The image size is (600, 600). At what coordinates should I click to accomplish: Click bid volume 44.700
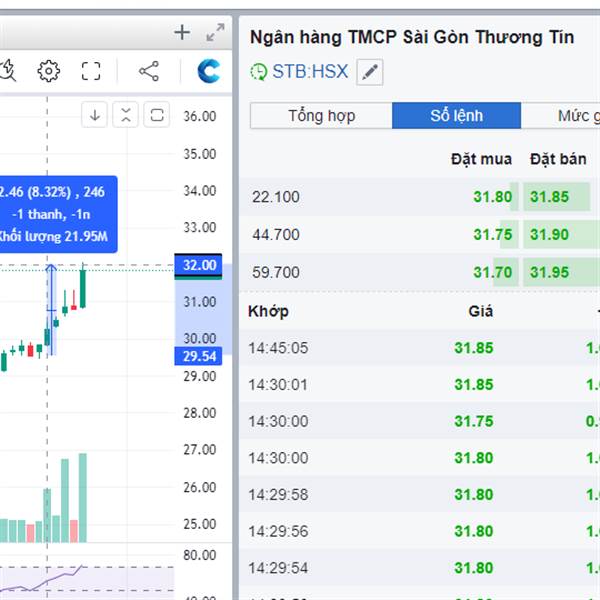click(x=276, y=235)
